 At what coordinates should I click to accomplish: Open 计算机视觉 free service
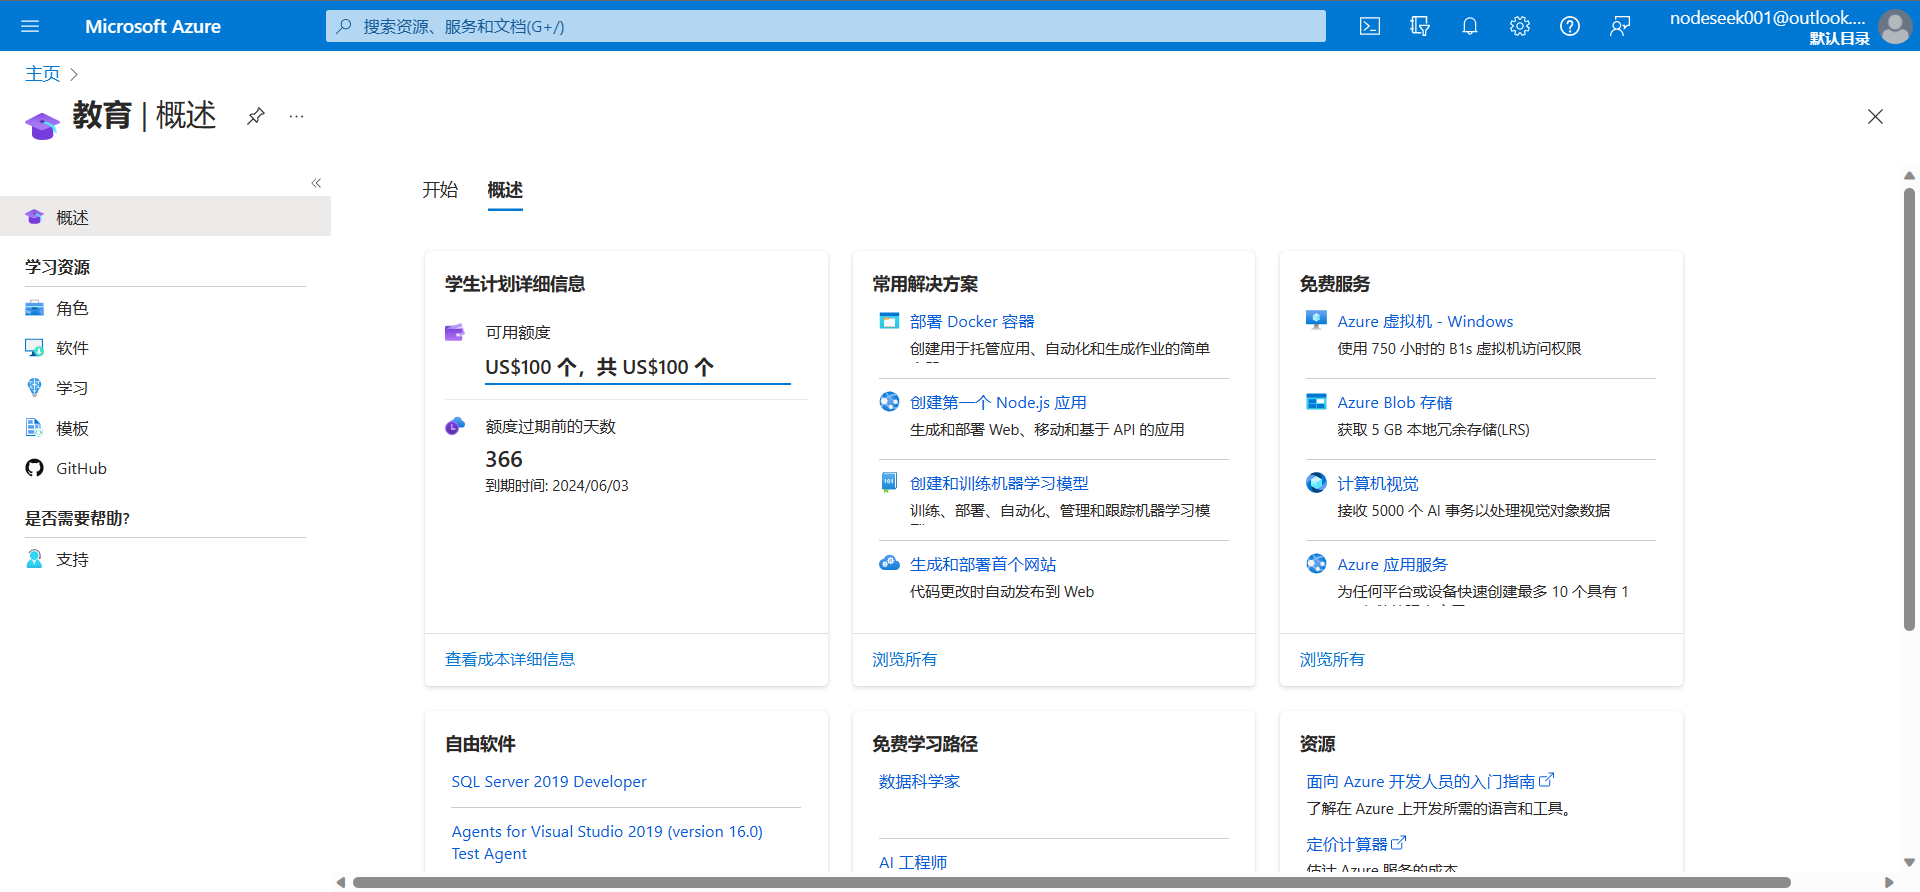click(x=1378, y=483)
